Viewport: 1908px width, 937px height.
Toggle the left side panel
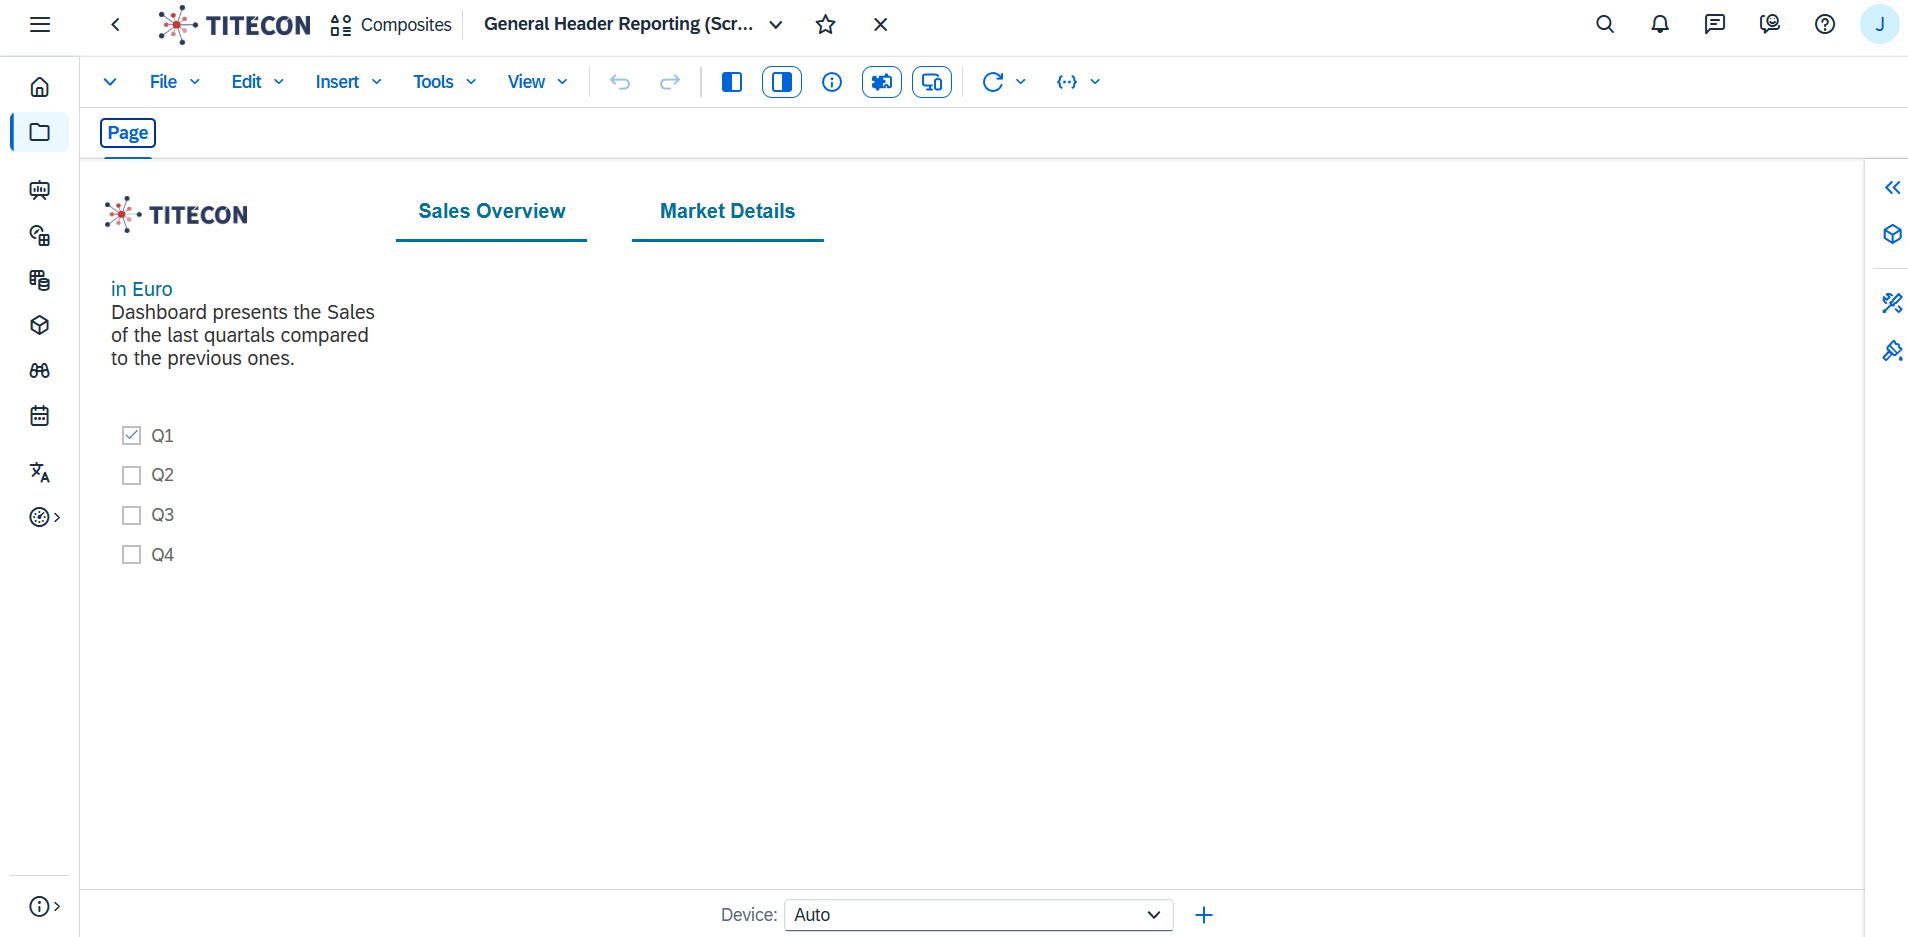tap(732, 82)
